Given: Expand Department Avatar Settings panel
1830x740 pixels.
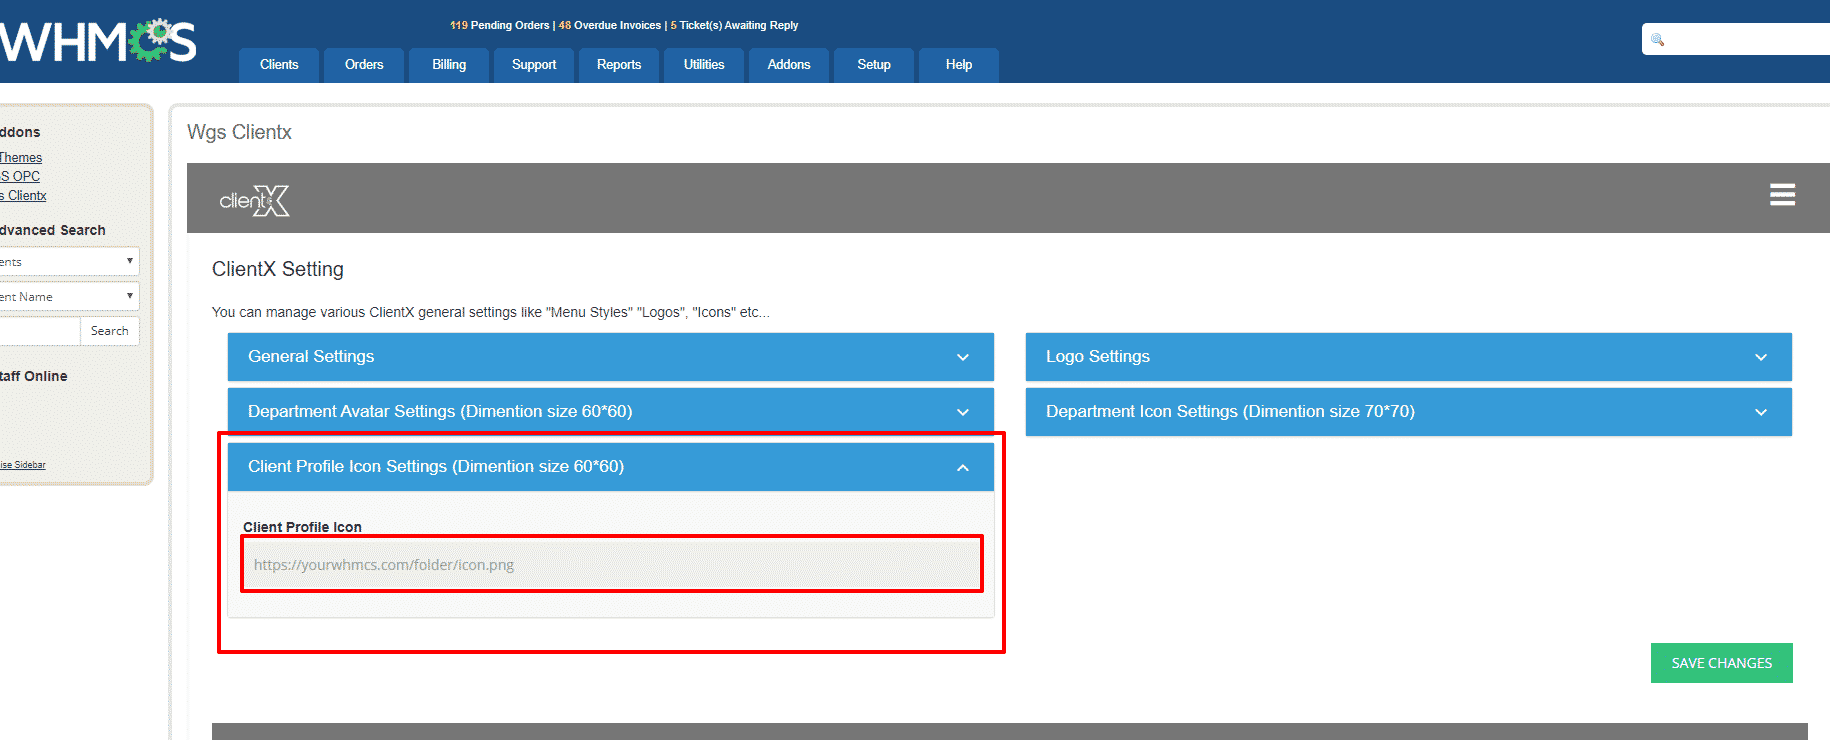Looking at the screenshot, I should pos(610,412).
